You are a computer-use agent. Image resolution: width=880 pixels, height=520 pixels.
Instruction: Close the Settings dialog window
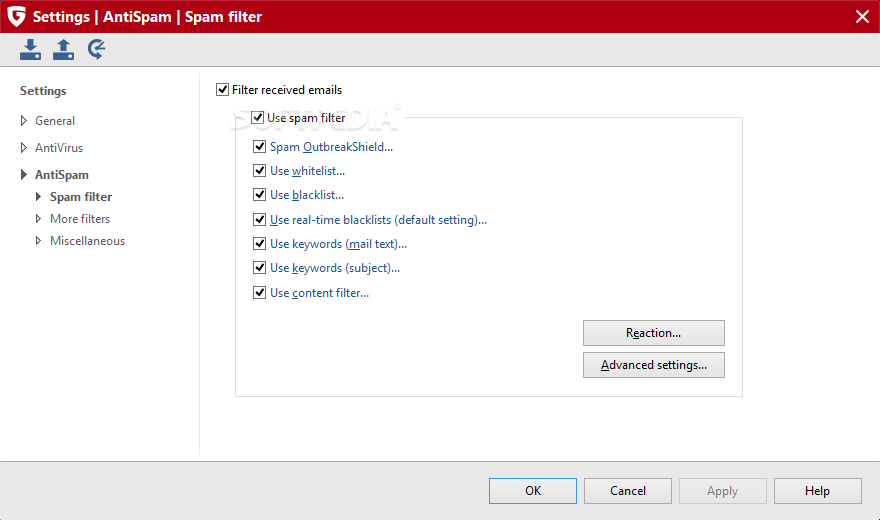(863, 16)
